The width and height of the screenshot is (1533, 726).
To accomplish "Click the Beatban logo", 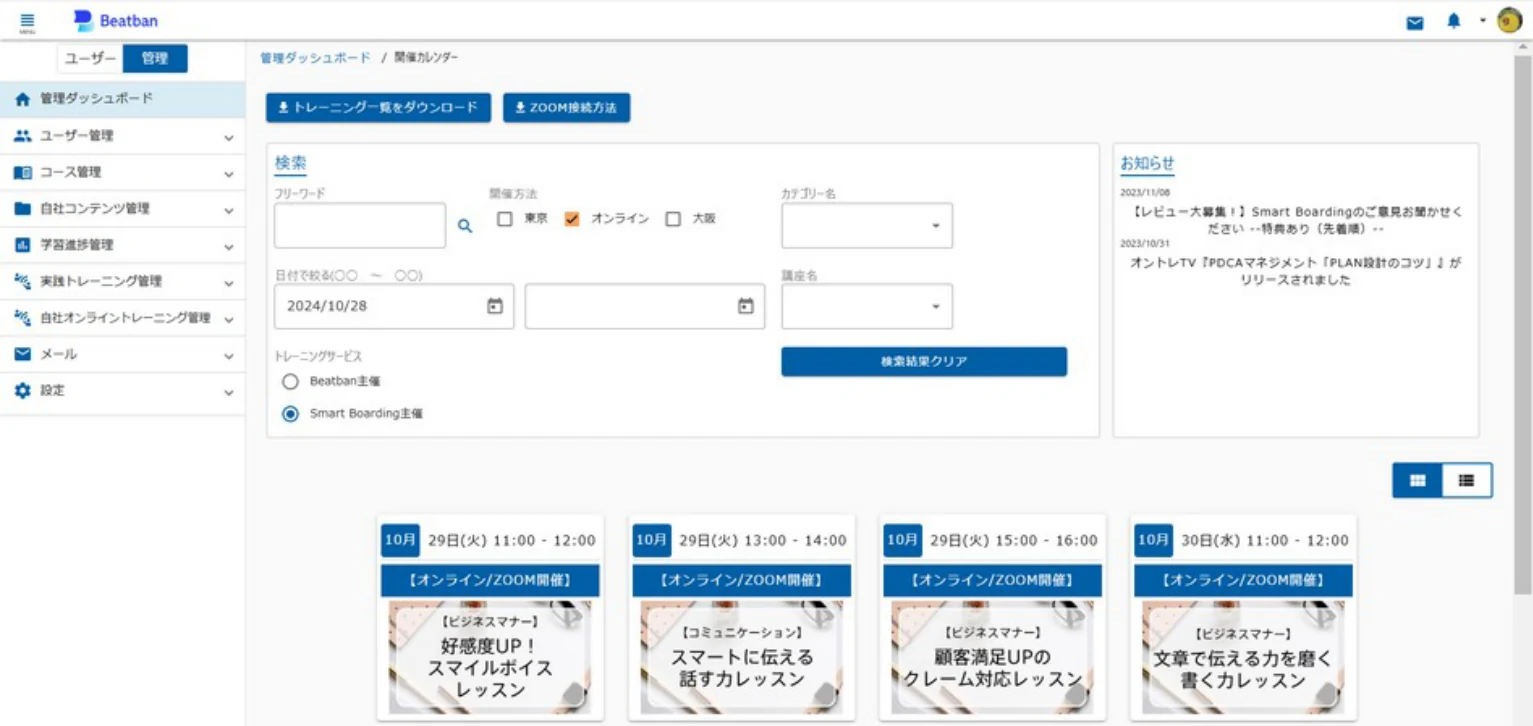I will (116, 21).
